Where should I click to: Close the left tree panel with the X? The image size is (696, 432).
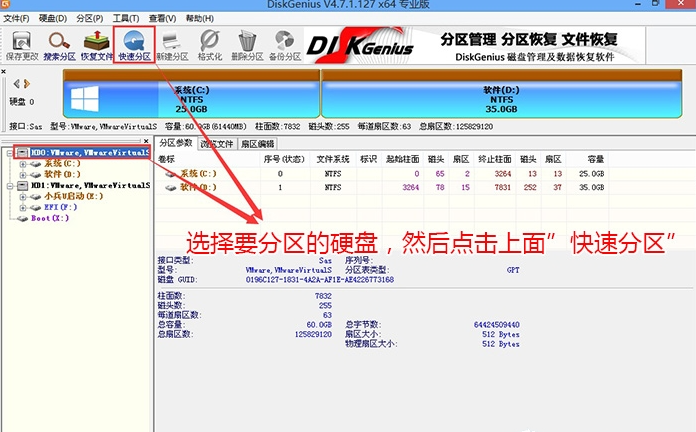(146, 141)
